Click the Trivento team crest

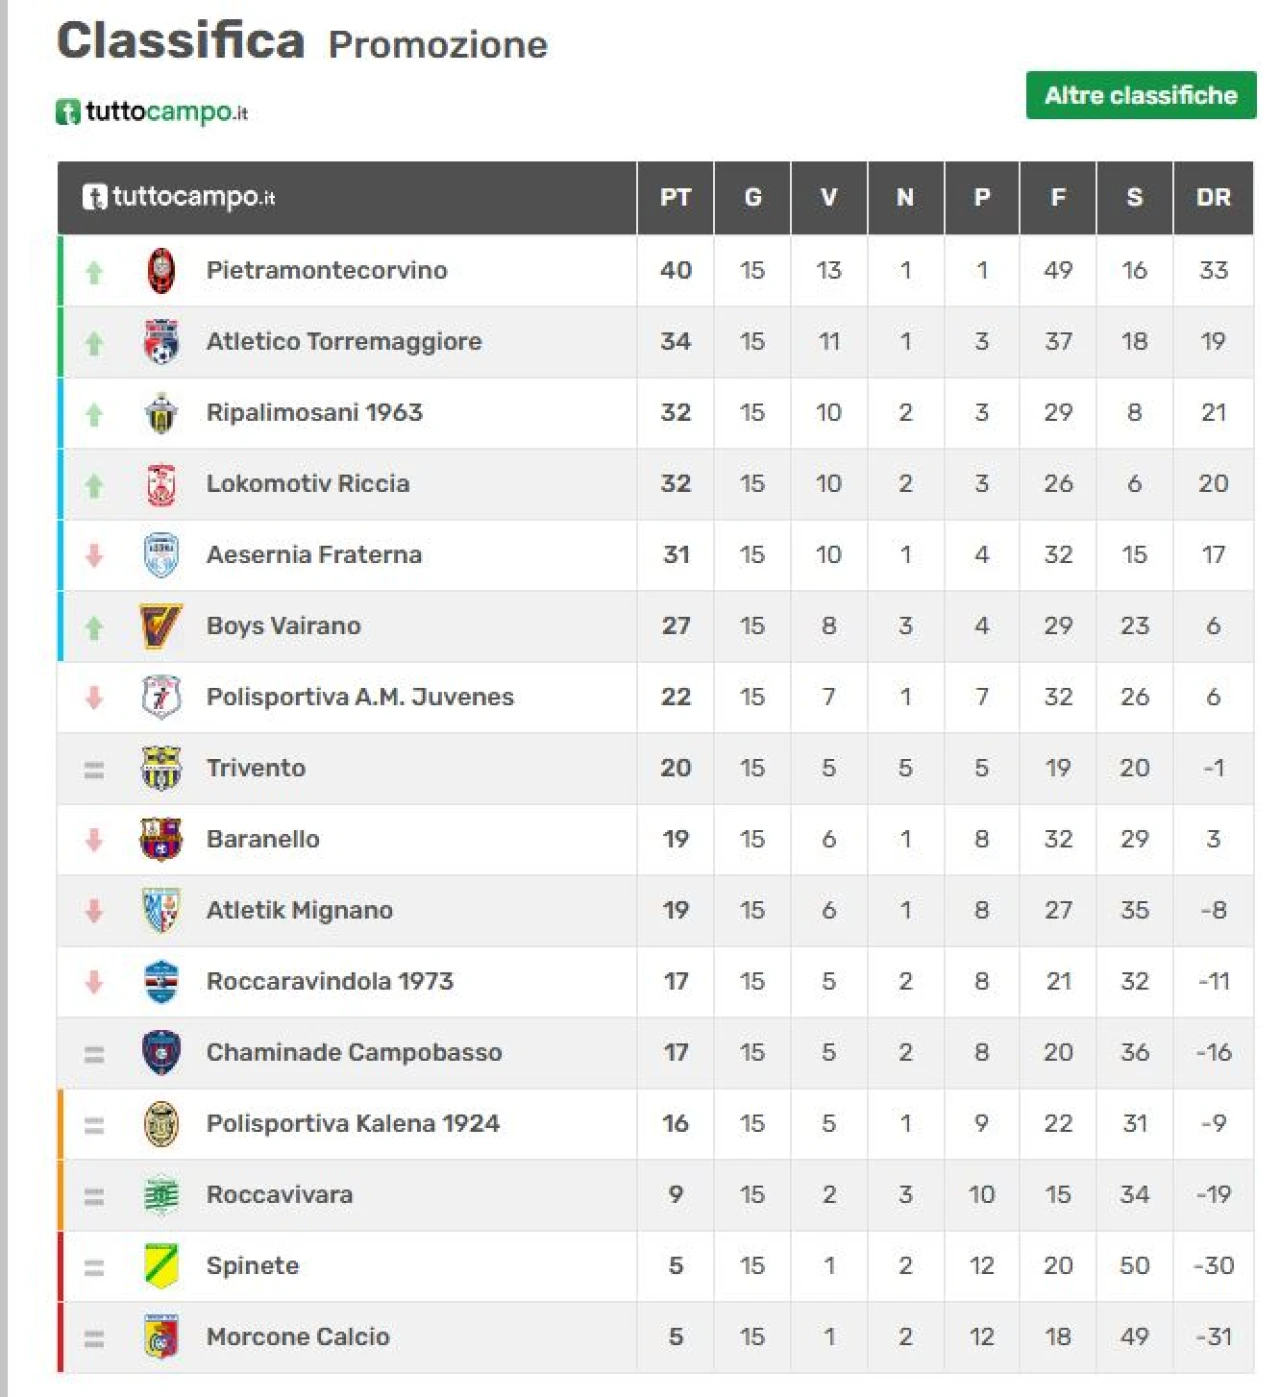click(161, 768)
